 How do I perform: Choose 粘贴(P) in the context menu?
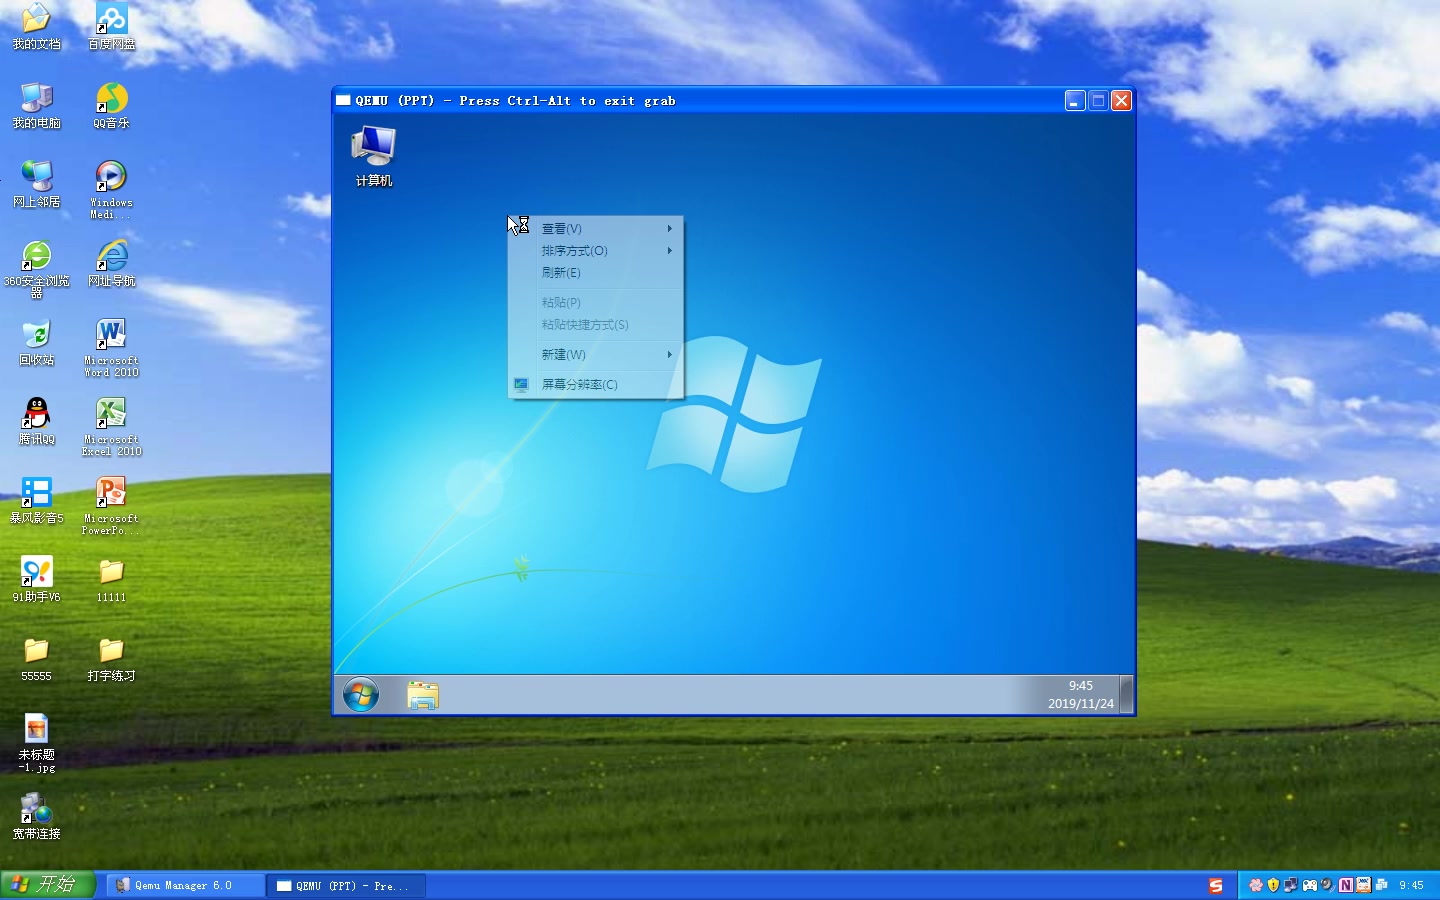[x=596, y=303]
